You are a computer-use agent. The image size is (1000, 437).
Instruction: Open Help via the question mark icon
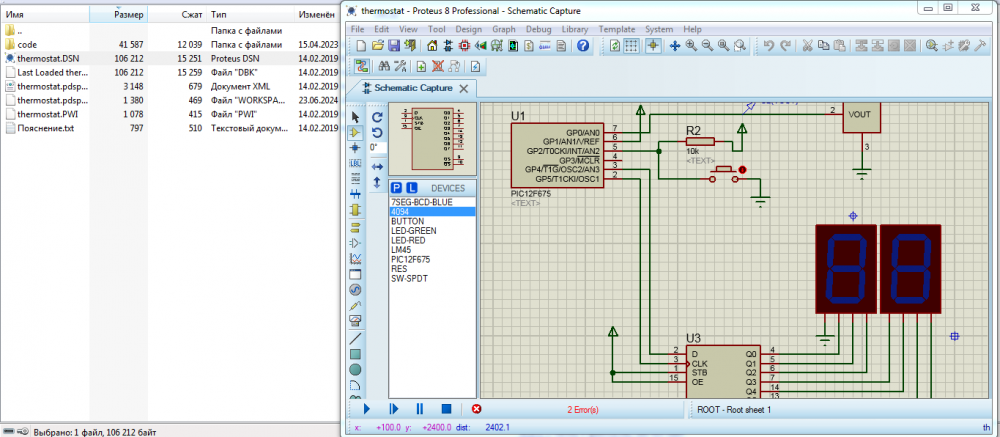583,46
